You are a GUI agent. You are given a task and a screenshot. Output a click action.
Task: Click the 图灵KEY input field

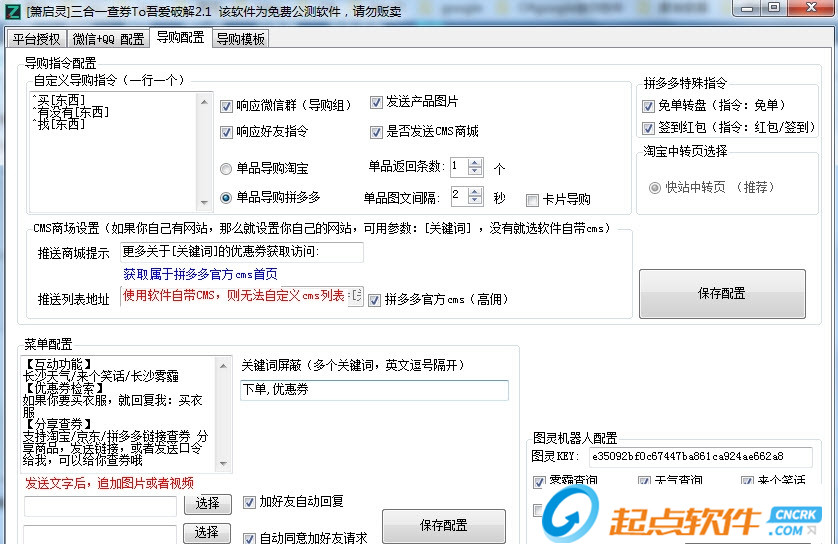(x=701, y=457)
